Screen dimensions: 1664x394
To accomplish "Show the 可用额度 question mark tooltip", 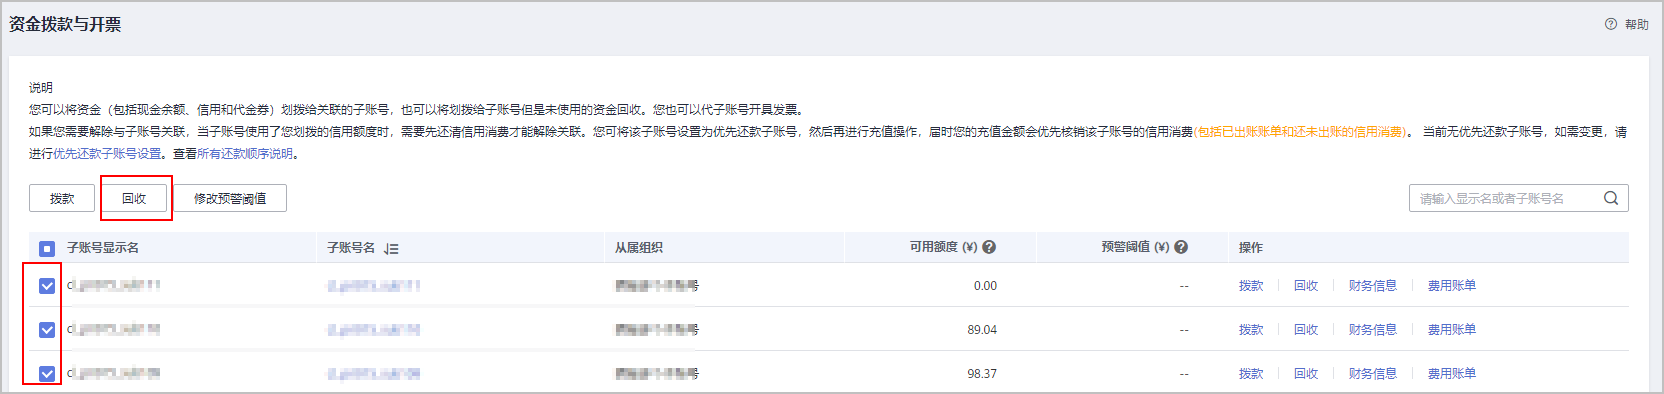I will point(989,247).
